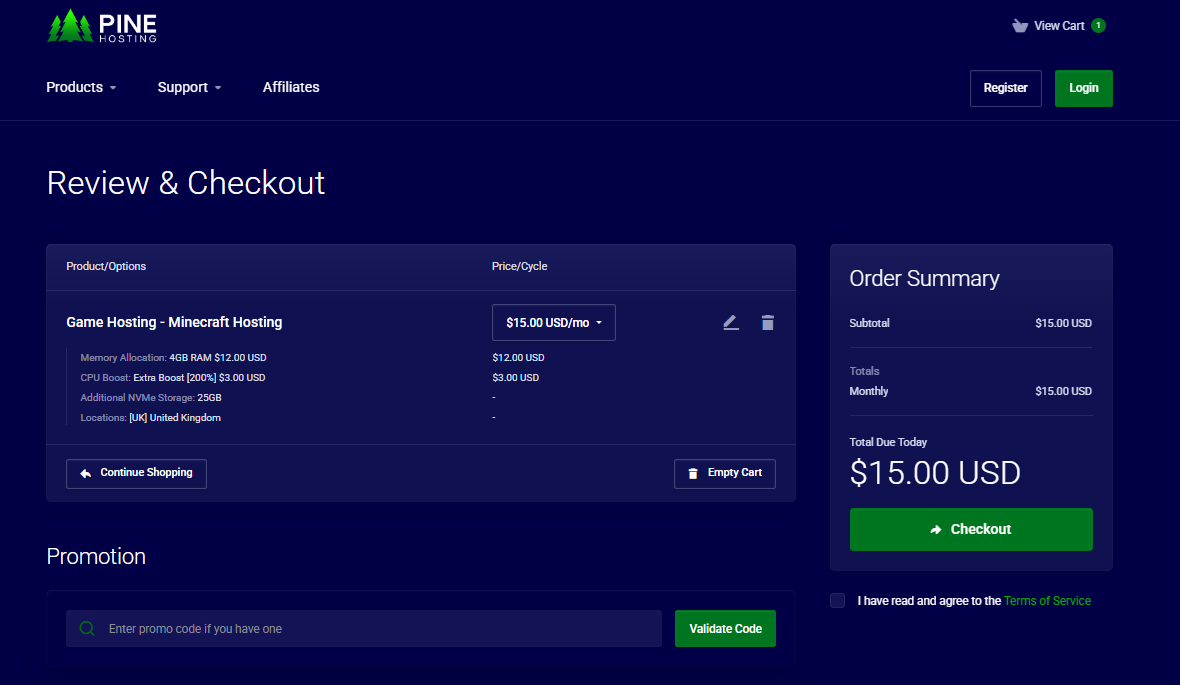Click Additional NVMe Storage 25GB line
This screenshot has width=1180, height=685.
pos(151,397)
